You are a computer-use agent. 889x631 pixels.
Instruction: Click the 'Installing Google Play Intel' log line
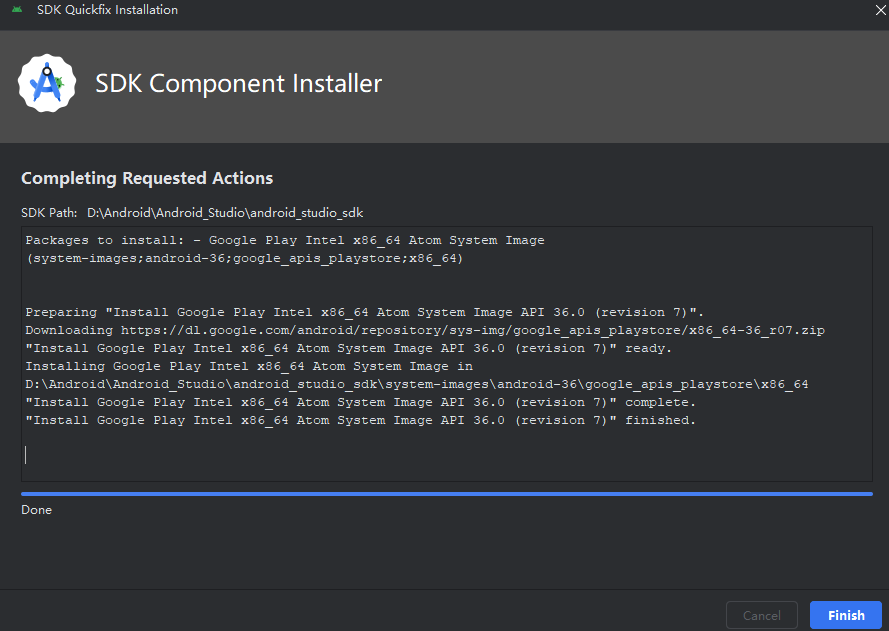coord(249,366)
